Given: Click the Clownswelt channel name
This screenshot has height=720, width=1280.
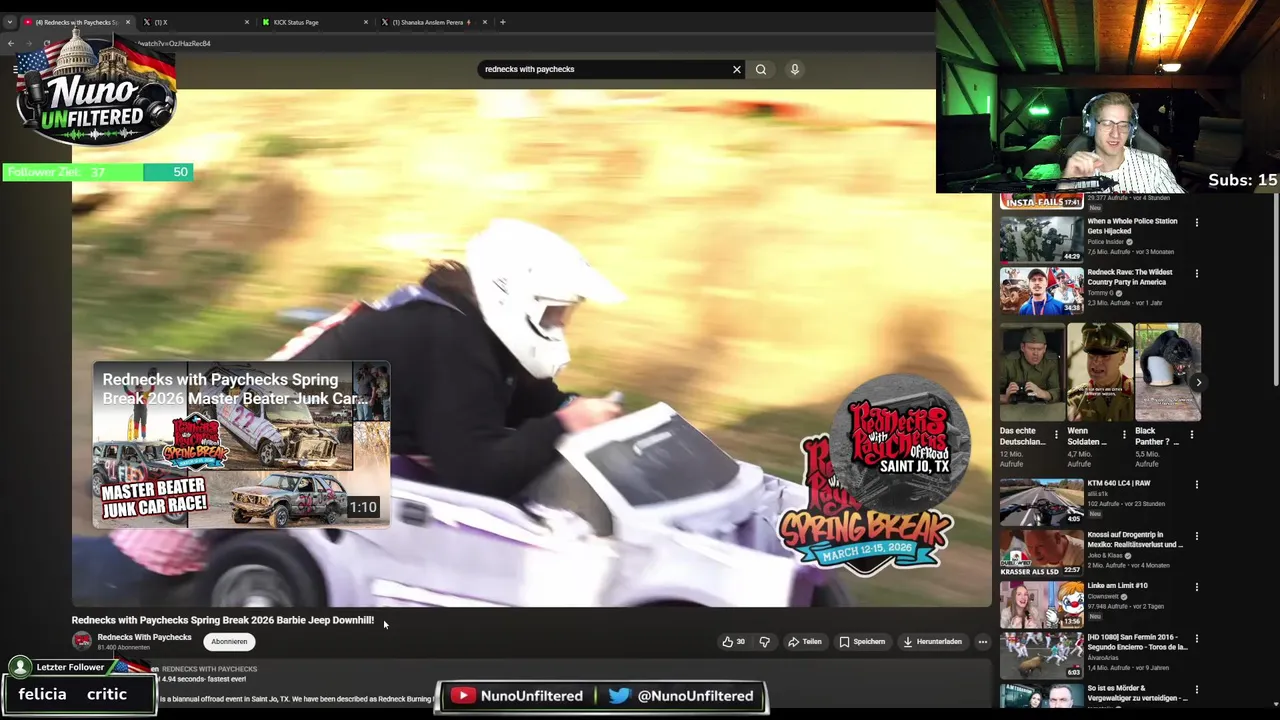Looking at the screenshot, I should coord(1103,597).
